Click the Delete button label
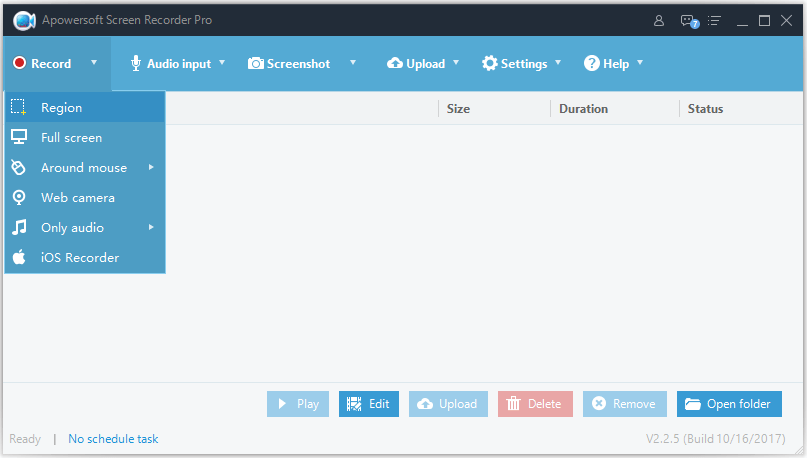The width and height of the screenshot is (807, 458). pyautogui.click(x=545, y=404)
